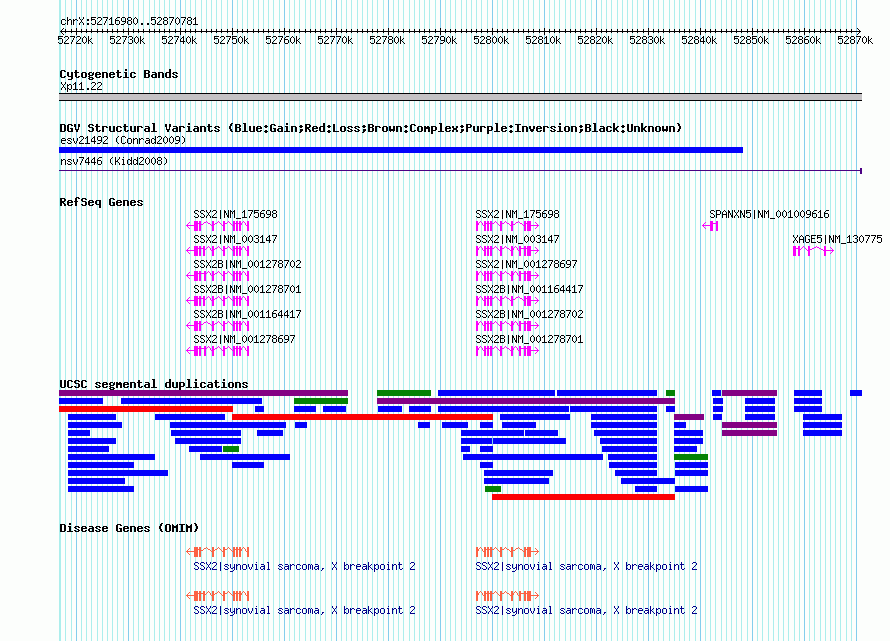Select the RefSeq Genes track title
The width and height of the screenshot is (890, 641).
pos(101,202)
